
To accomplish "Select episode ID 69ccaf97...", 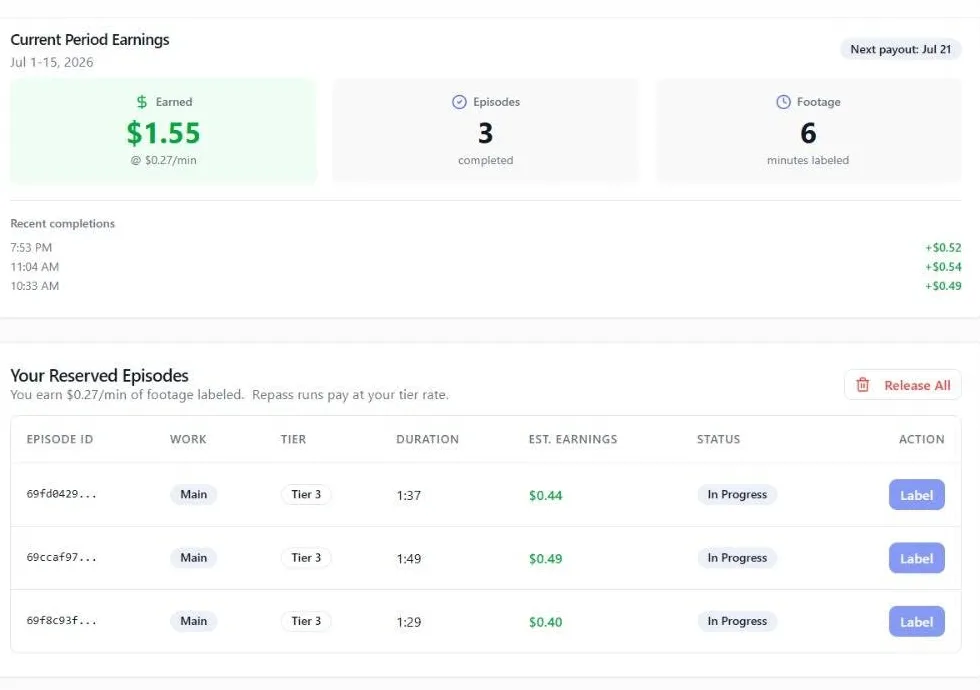I will [61, 557].
